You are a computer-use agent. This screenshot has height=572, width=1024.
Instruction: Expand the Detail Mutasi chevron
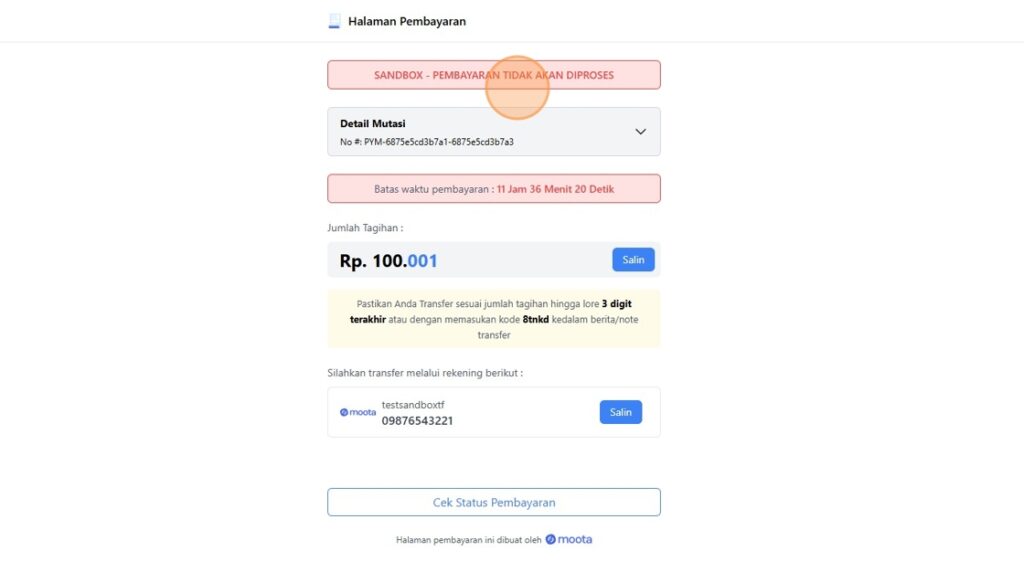pyautogui.click(x=641, y=132)
